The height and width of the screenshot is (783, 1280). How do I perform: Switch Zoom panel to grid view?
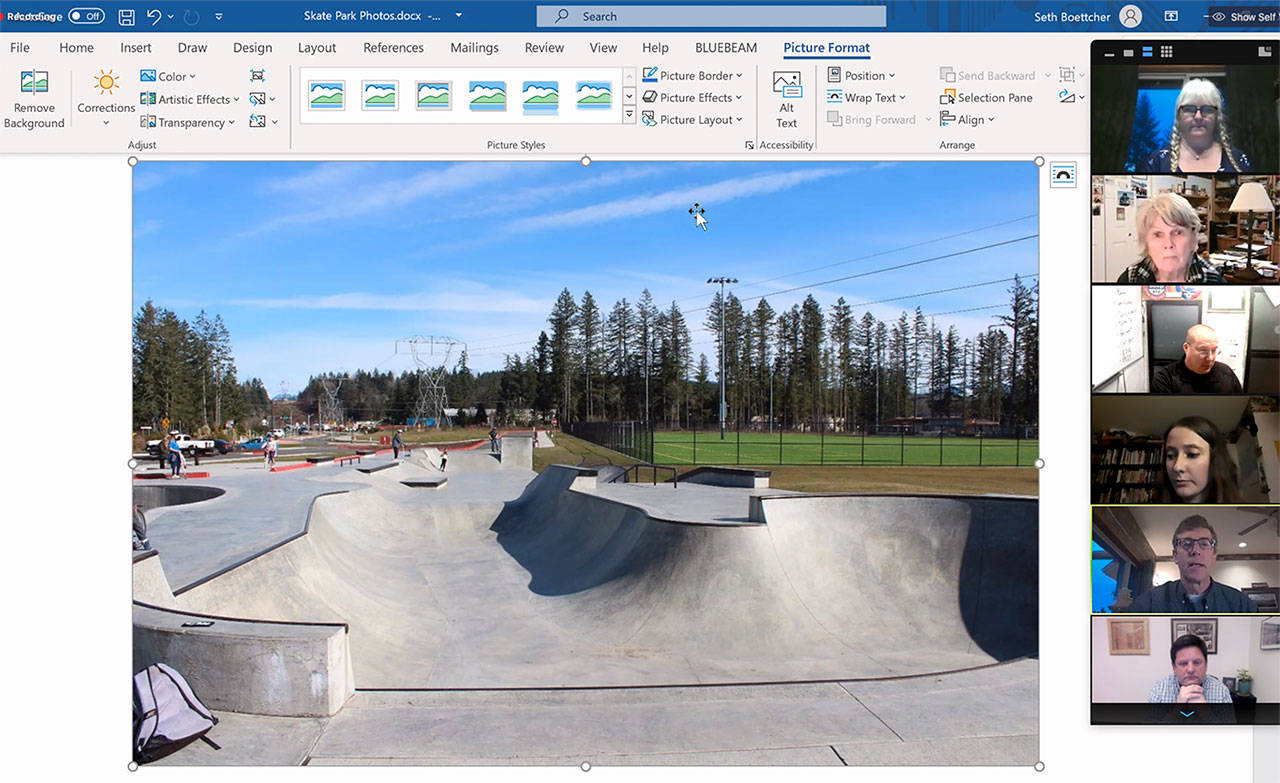tap(1166, 53)
